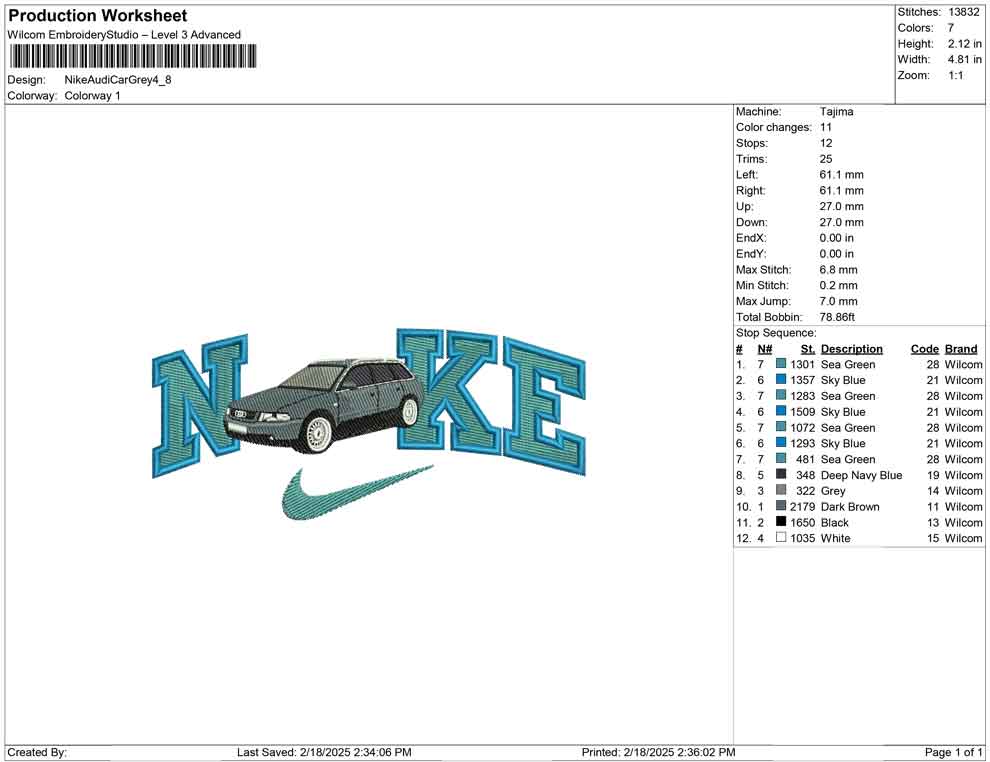Click the Code column header
This screenshot has height=762, width=990.
[x=925, y=348]
